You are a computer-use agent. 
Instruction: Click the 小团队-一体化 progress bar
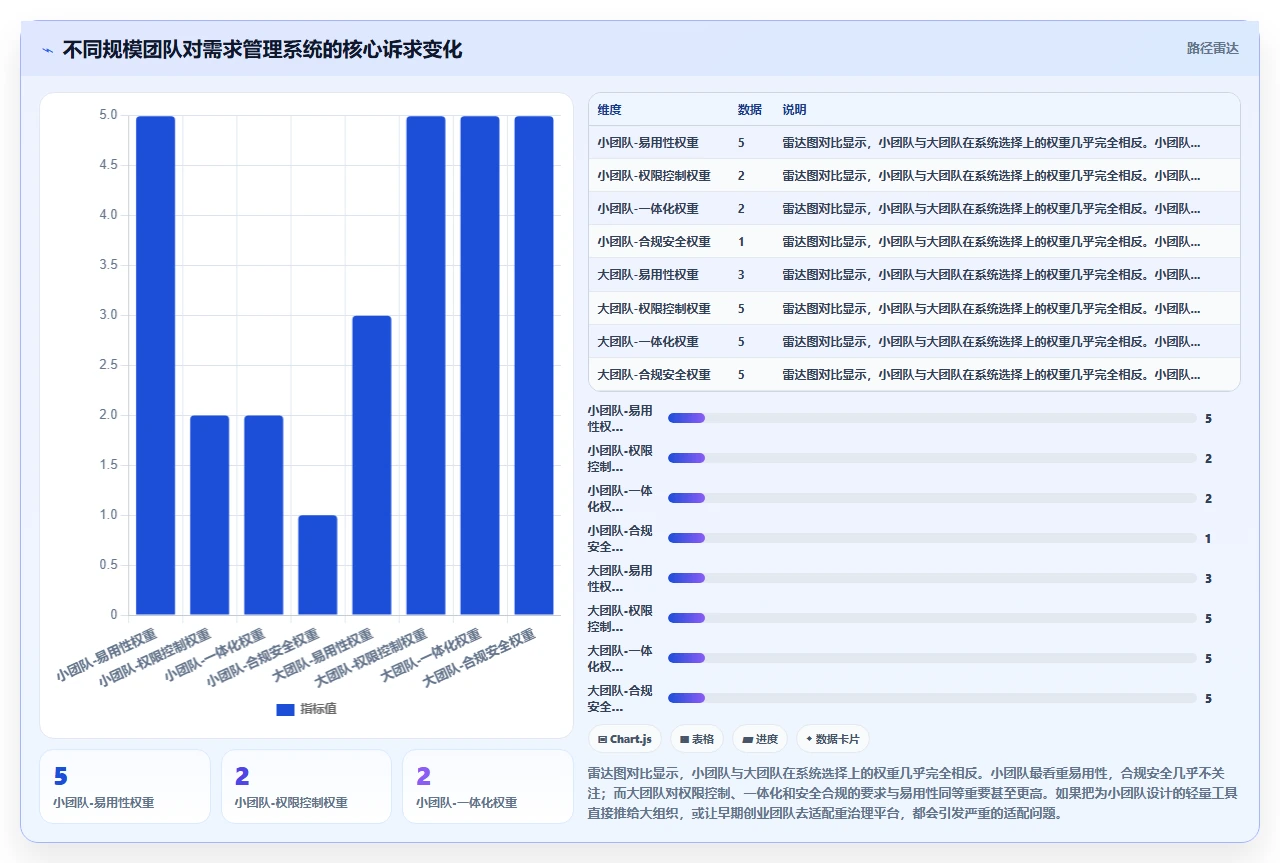tap(932, 498)
